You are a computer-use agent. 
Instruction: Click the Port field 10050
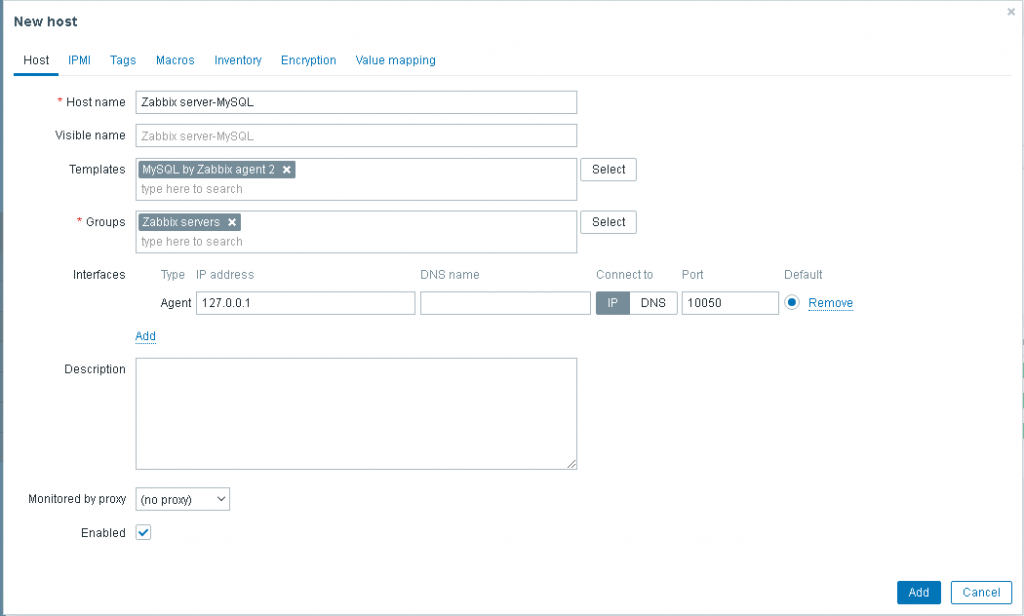[730, 303]
